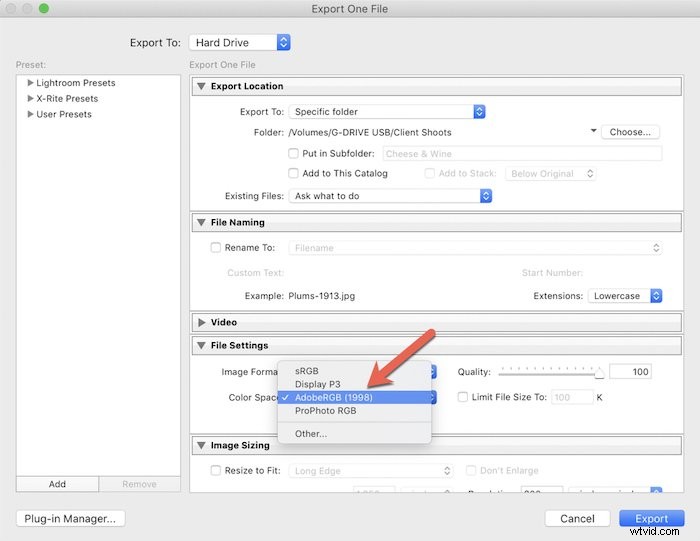Collapse the File Naming section triangle
The height and width of the screenshot is (541, 700).
tap(201, 223)
